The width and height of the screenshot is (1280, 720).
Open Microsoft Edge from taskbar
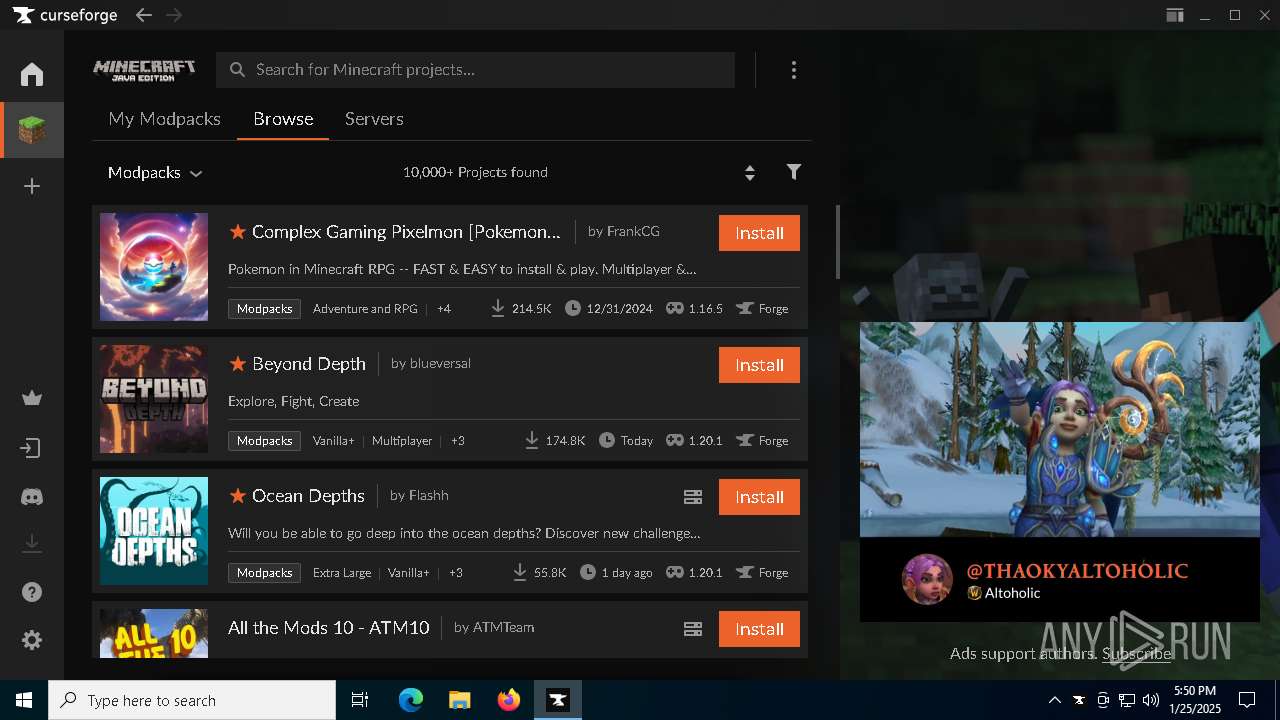(x=411, y=700)
